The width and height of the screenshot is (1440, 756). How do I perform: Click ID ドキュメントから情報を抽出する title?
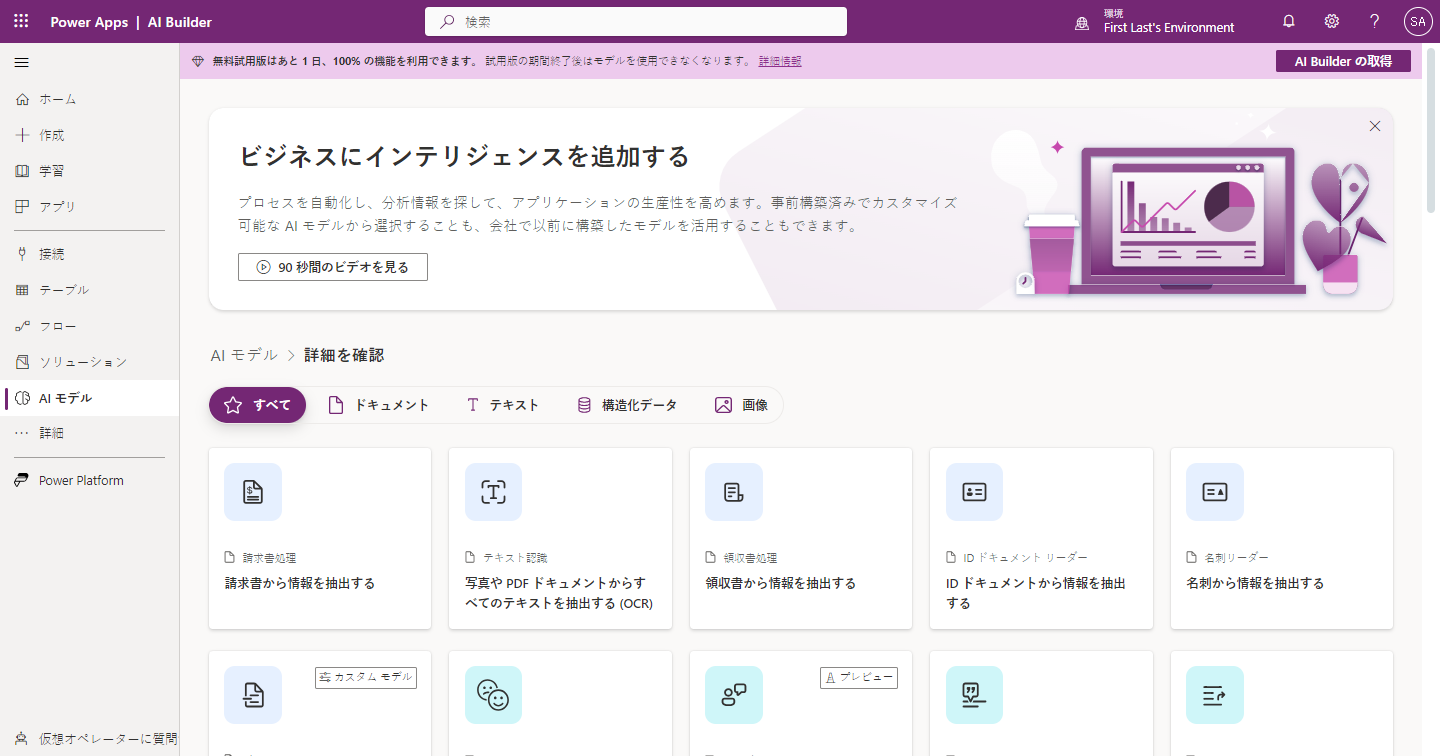point(1036,593)
